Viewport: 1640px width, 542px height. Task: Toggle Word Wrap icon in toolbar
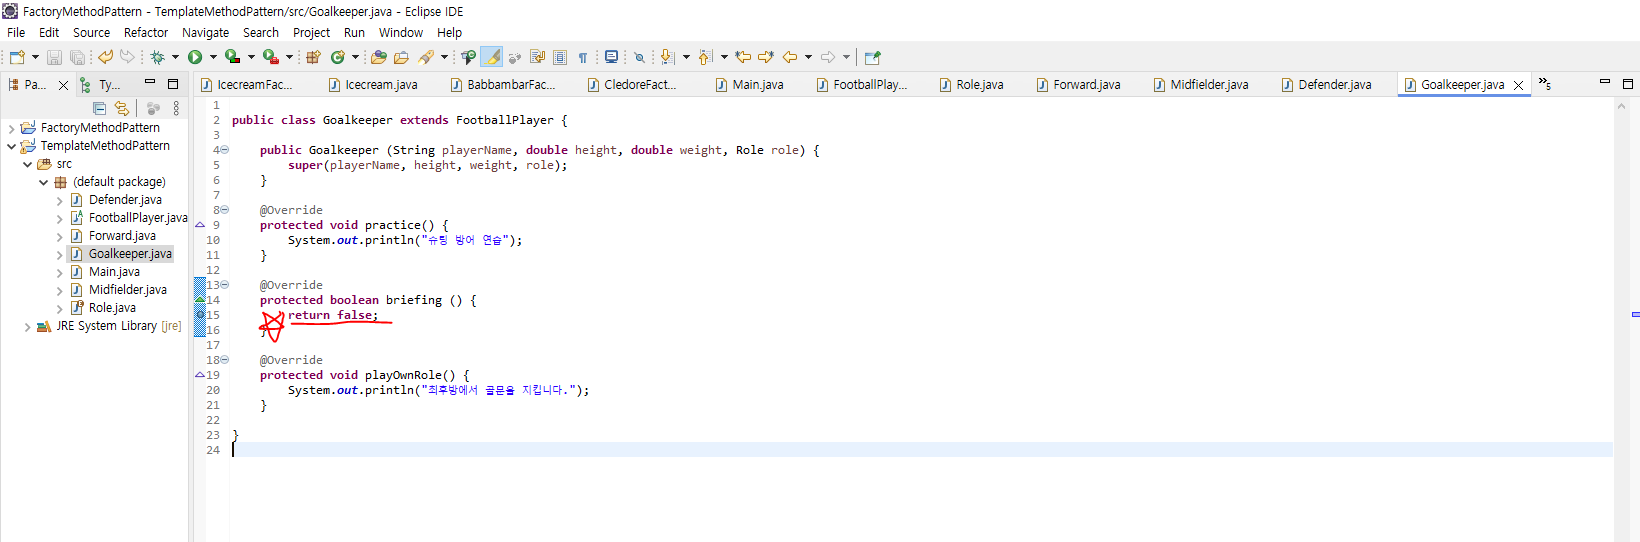point(537,57)
